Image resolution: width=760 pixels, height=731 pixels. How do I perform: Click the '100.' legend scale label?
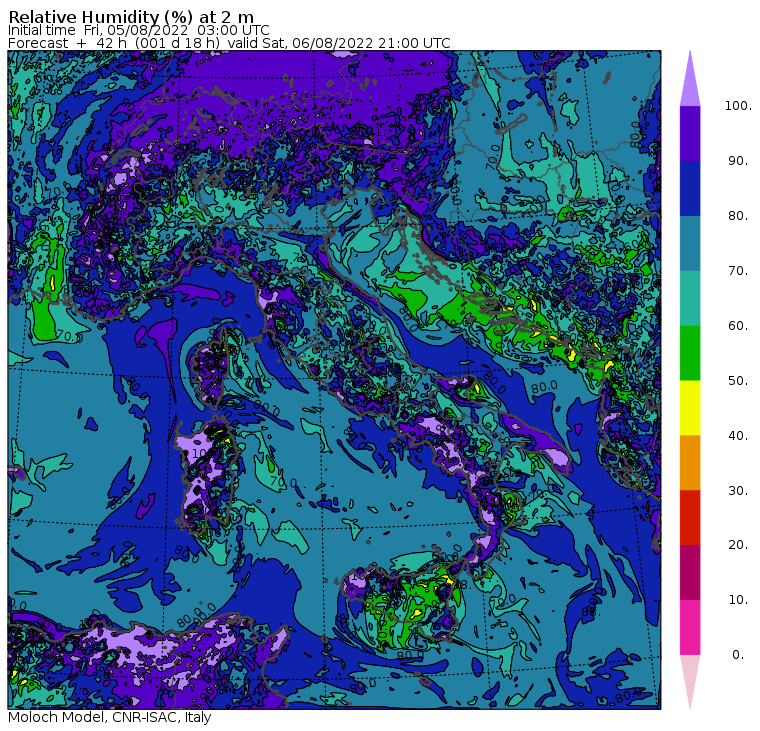[738, 106]
